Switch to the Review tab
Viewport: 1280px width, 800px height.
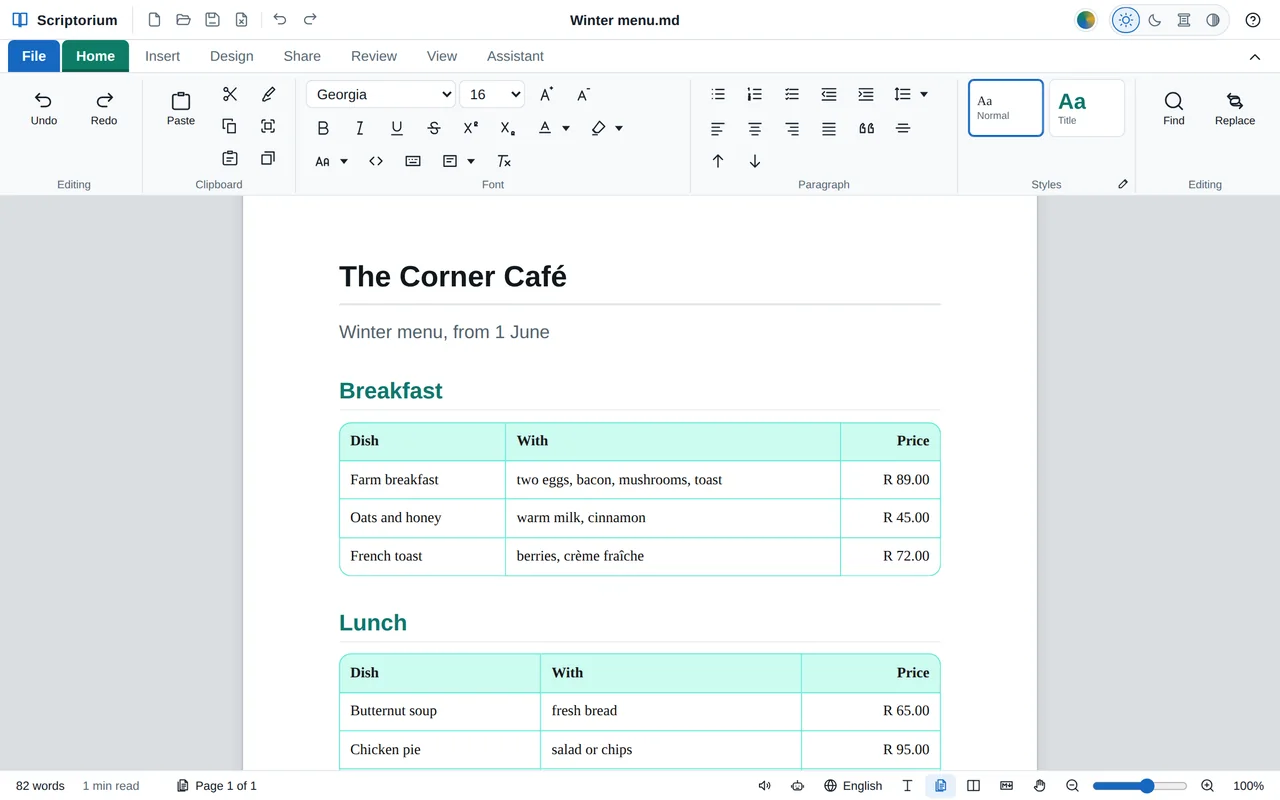(x=374, y=56)
